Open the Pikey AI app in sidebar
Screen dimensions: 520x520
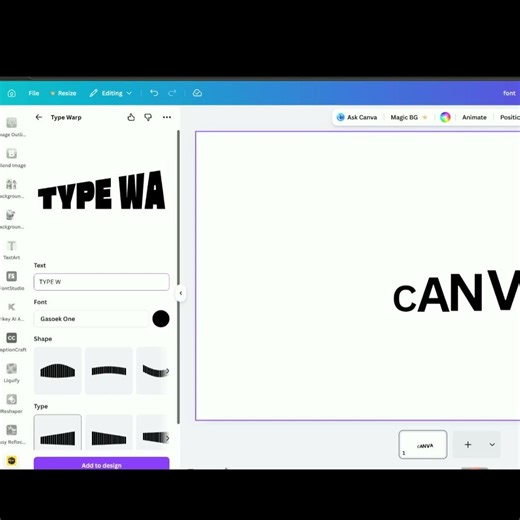pos(12,311)
